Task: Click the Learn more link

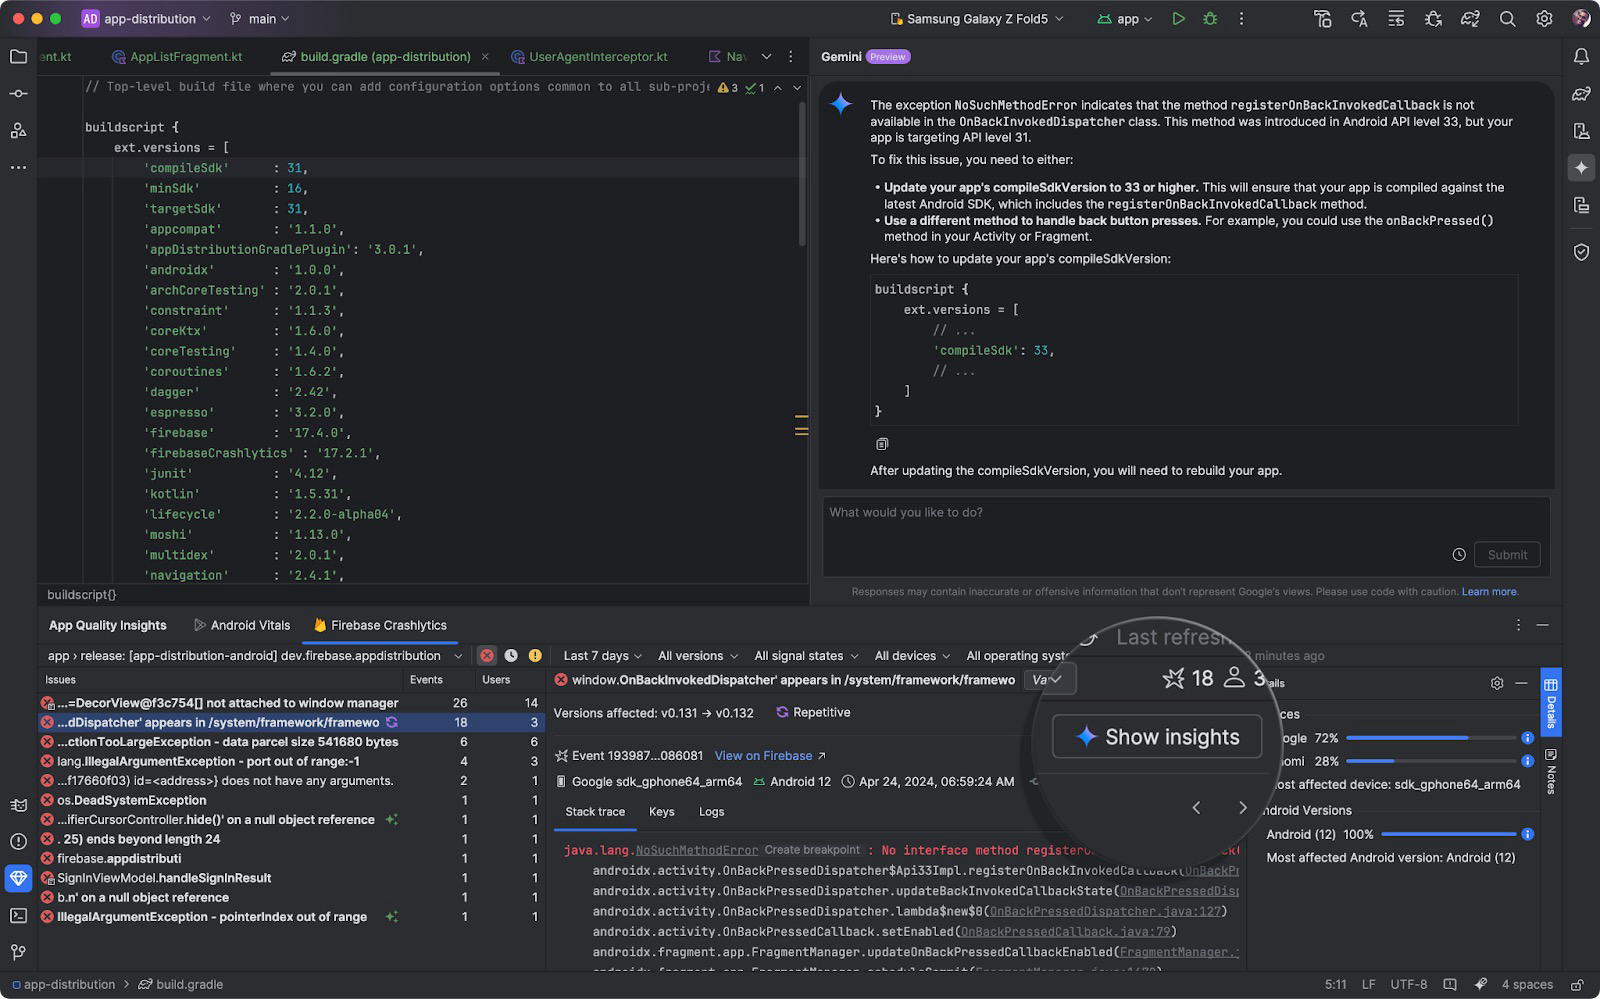Action: tap(1489, 592)
